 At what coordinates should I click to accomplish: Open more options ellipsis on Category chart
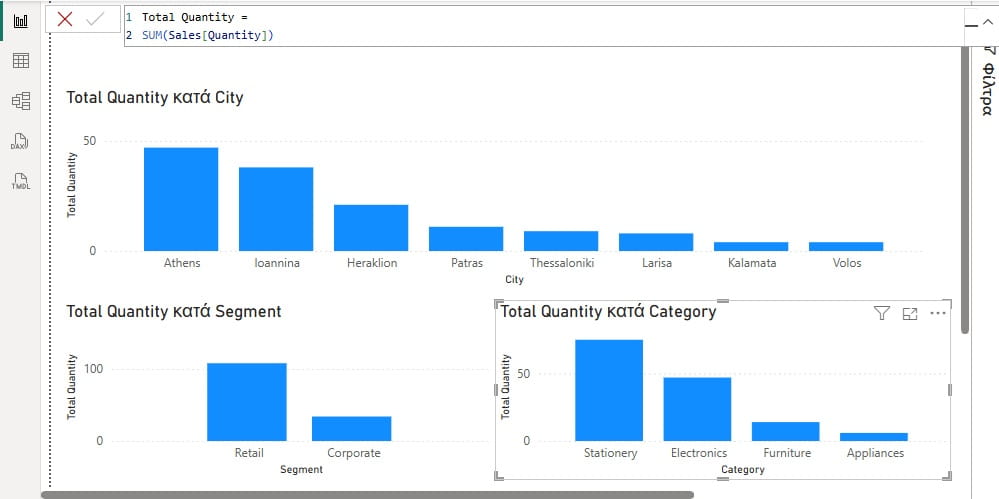(938, 313)
